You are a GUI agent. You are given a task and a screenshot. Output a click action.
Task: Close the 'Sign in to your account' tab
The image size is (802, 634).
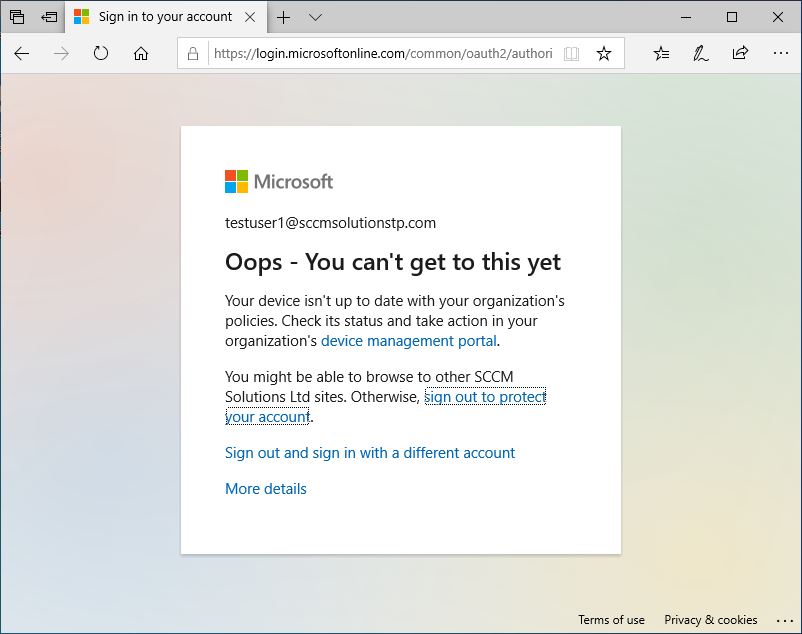click(251, 17)
